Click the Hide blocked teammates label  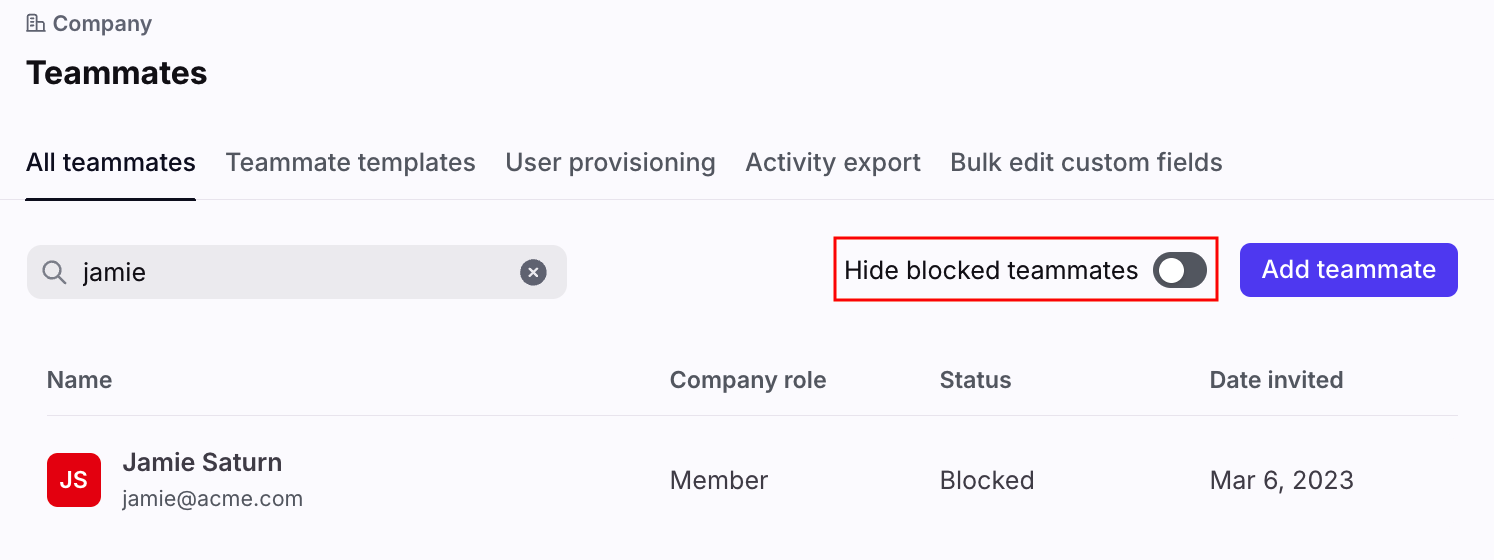click(991, 270)
